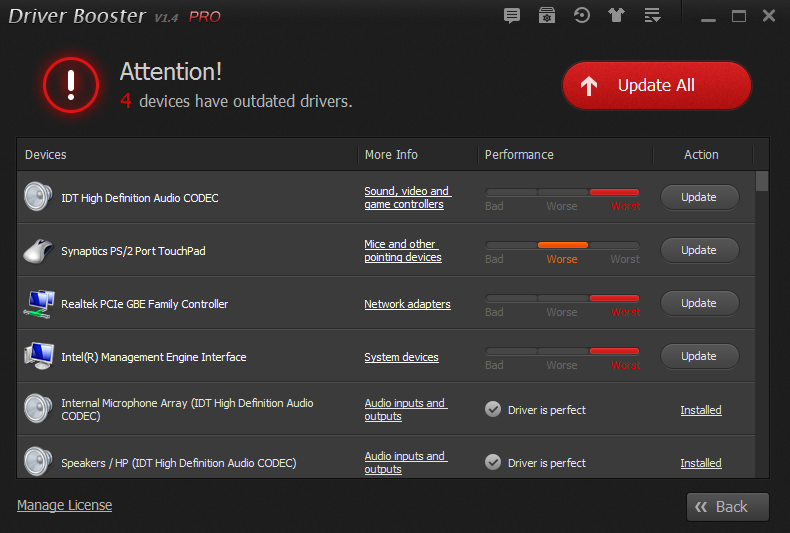This screenshot has height=533, width=790.
Task: Update the IDT High Definition Audio CODEC driver
Action: click(699, 197)
